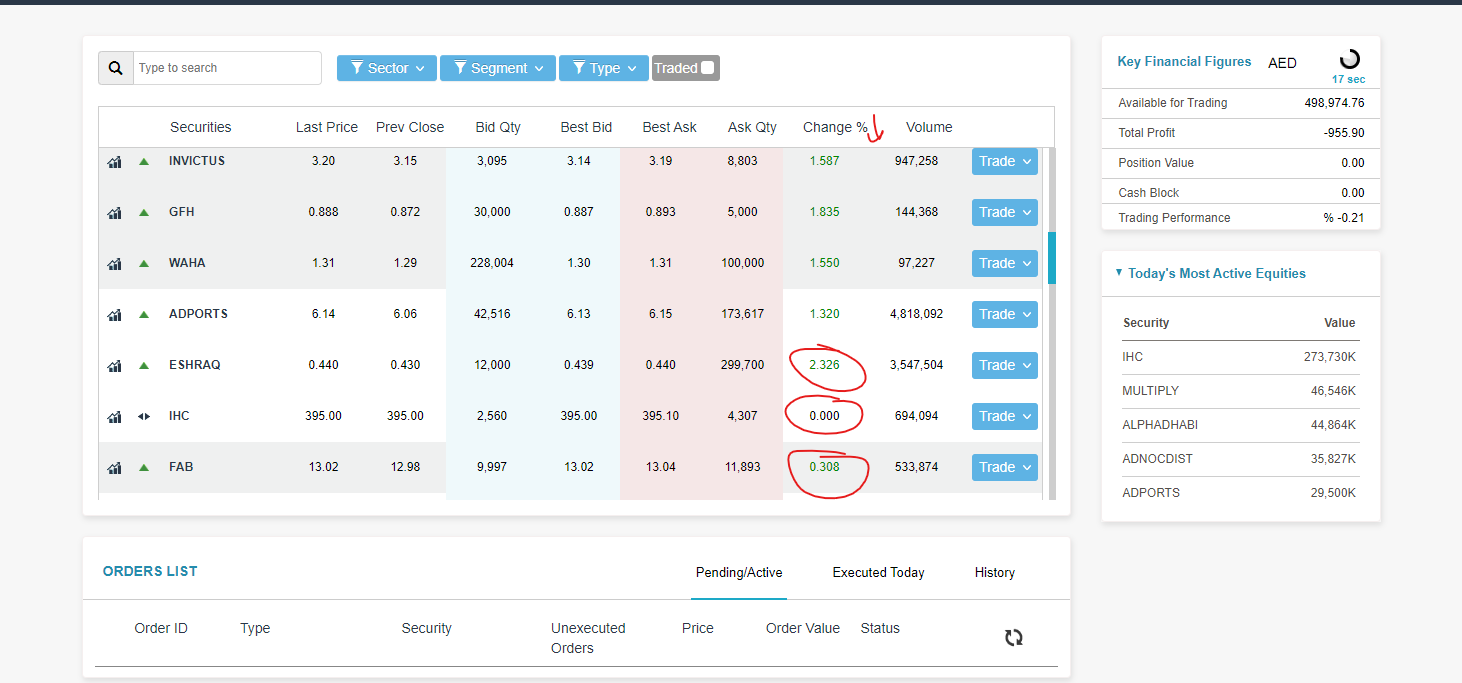The width and height of the screenshot is (1462, 683).
Task: Switch to the History tab
Action: (x=994, y=572)
